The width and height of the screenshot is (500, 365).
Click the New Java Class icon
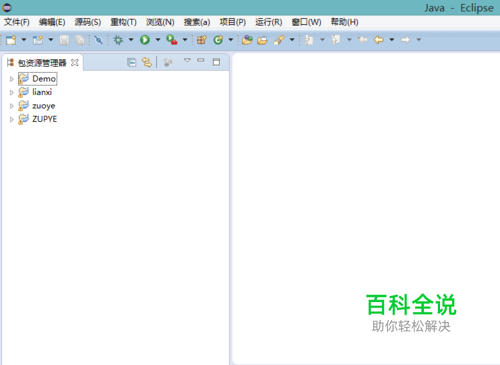218,40
